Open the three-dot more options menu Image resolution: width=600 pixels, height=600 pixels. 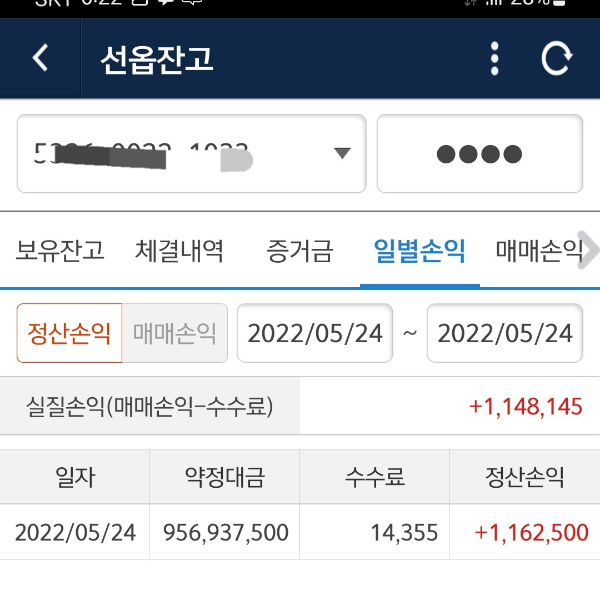coord(494,58)
